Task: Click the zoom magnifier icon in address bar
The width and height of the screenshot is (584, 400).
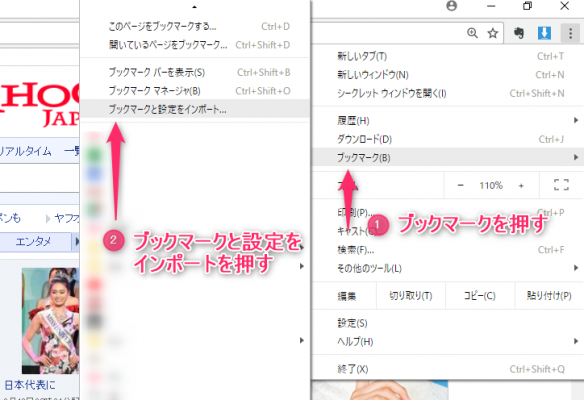Action: [472, 33]
